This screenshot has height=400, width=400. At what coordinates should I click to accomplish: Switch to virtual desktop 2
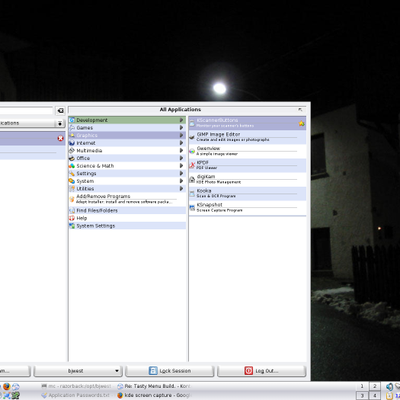(x=375, y=387)
